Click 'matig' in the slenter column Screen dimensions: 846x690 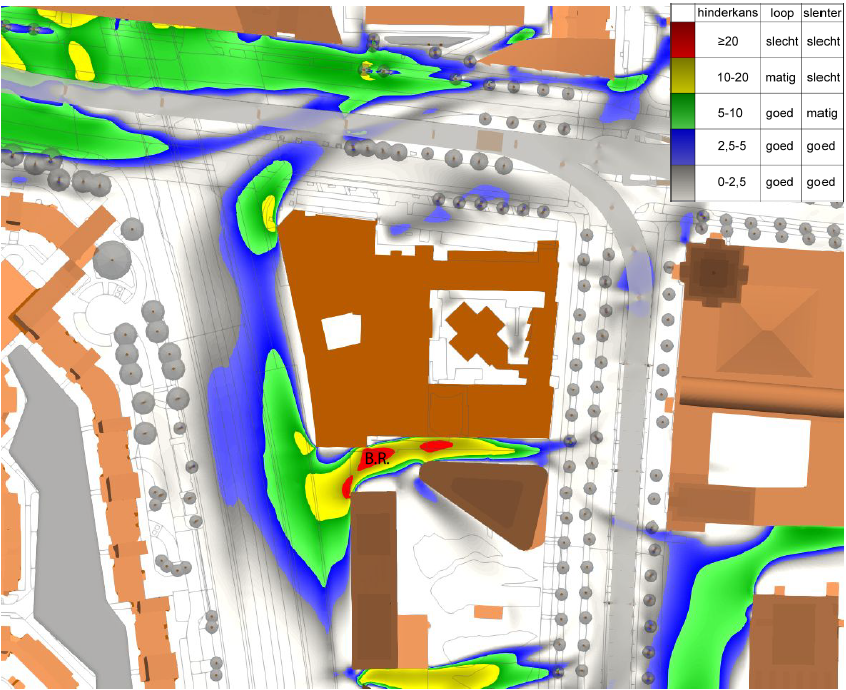coord(822,113)
